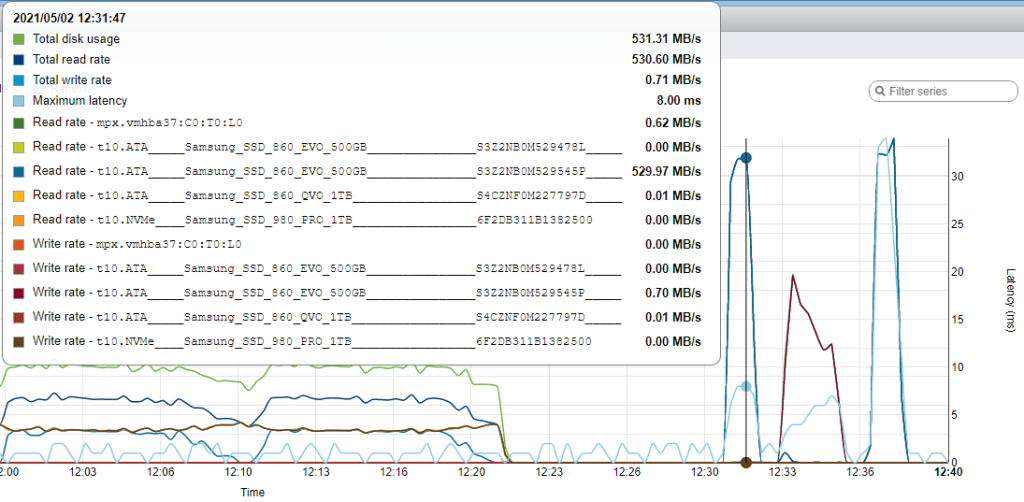Click the brown Write rate NVMe 980 PRO swatch
The height and width of the screenshot is (502, 1024).
tap(19, 341)
